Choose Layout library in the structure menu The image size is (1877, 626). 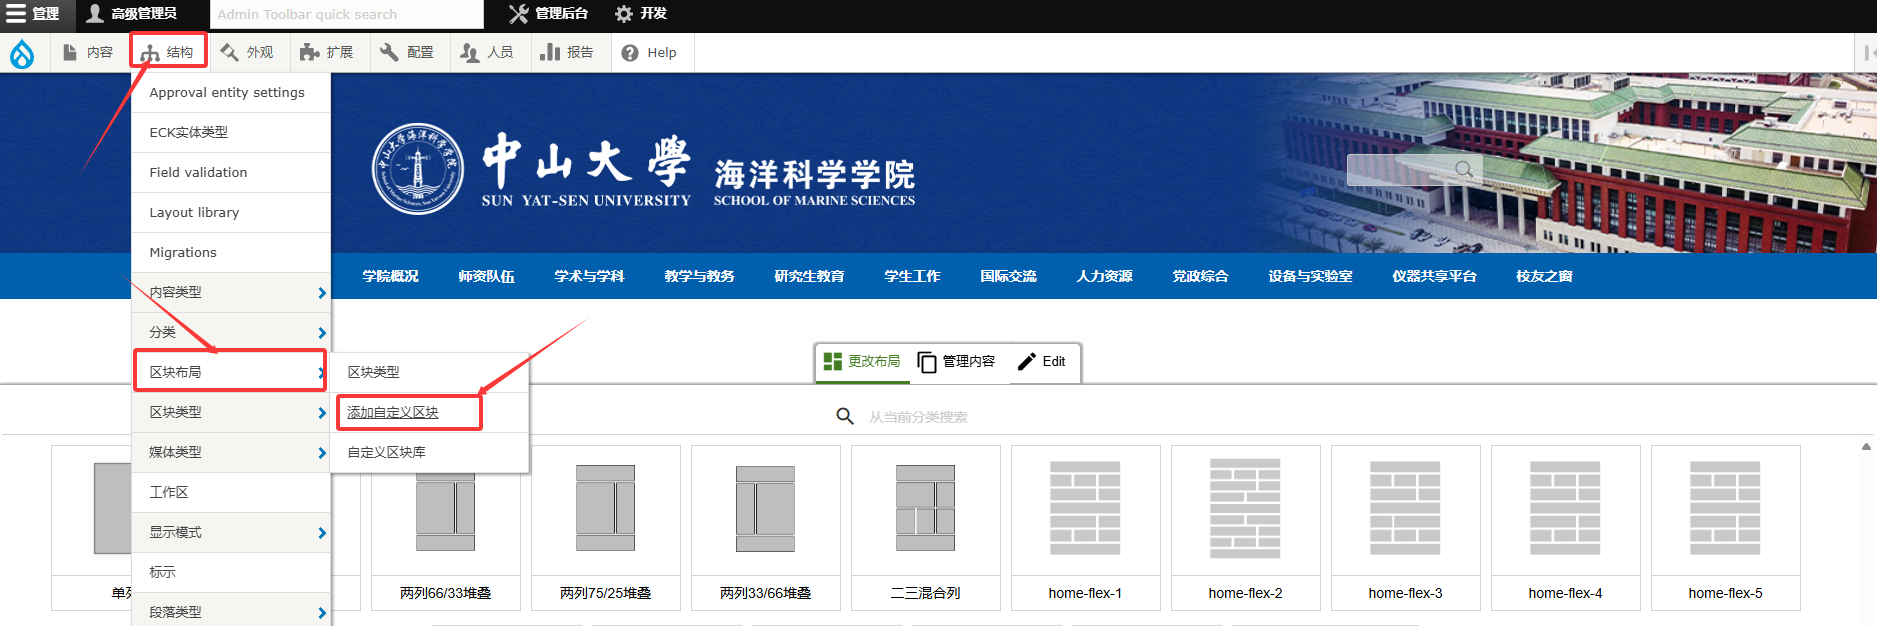(195, 212)
